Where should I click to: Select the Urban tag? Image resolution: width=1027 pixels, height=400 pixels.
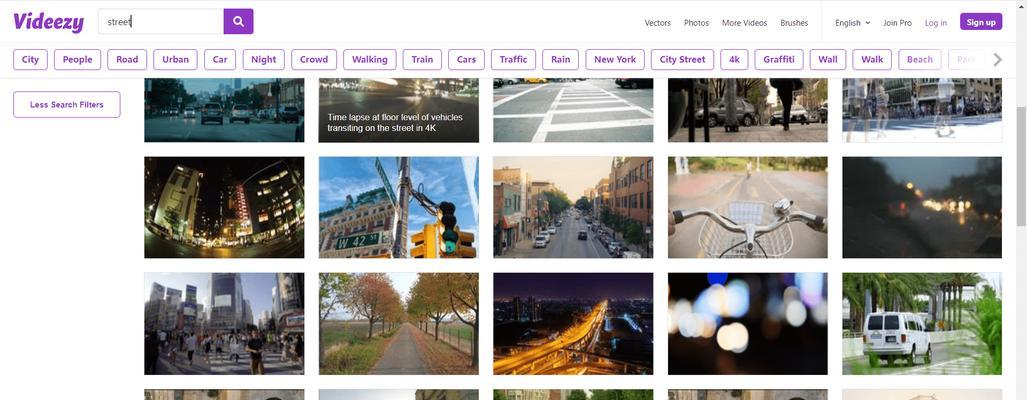click(x=176, y=60)
